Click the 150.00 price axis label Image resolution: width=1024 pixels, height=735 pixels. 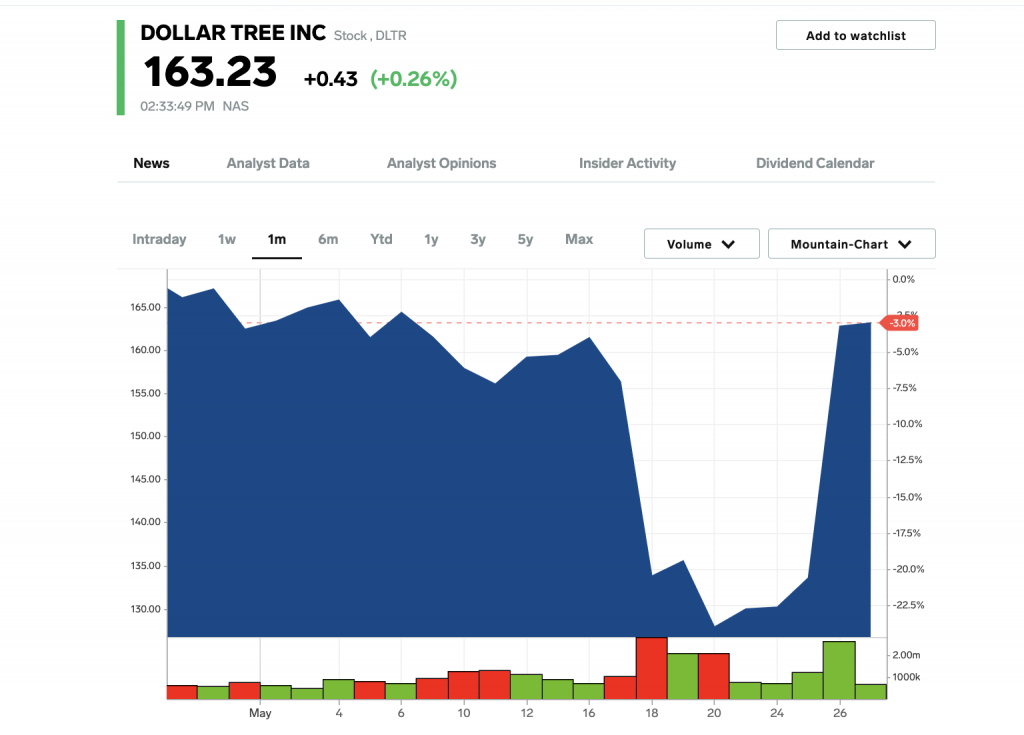(145, 436)
